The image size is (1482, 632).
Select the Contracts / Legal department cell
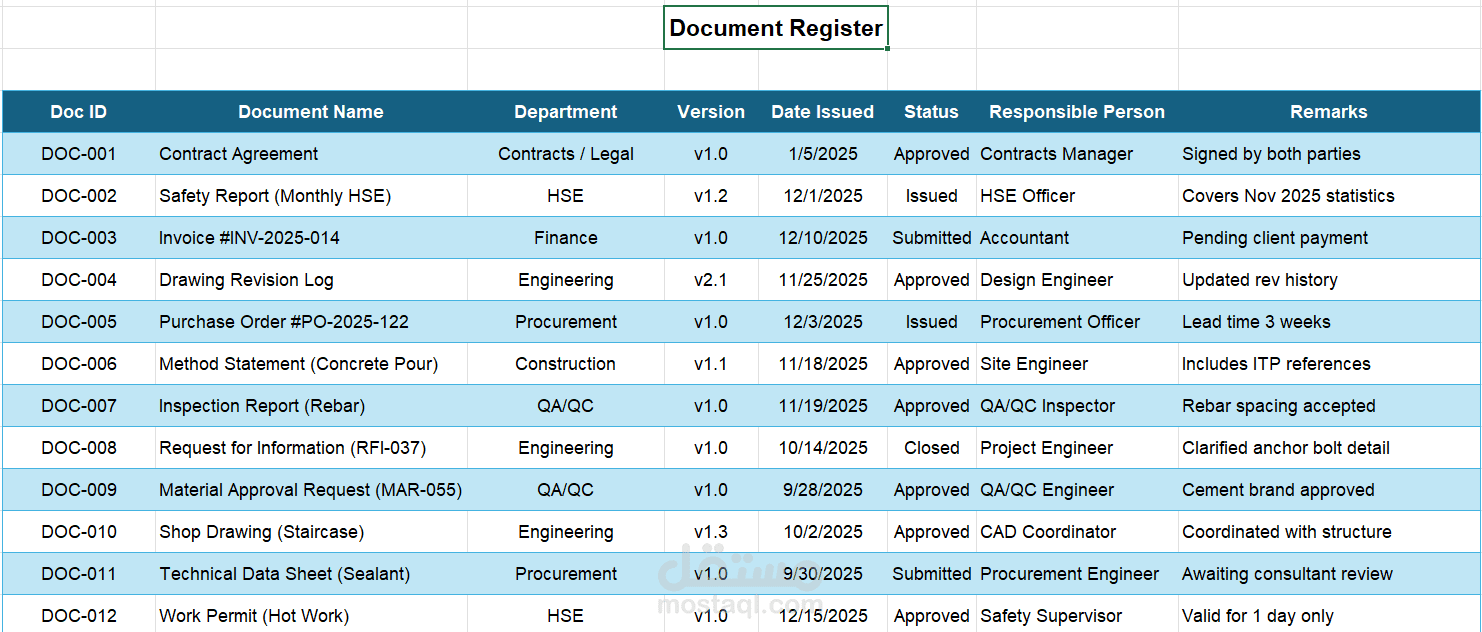point(566,154)
